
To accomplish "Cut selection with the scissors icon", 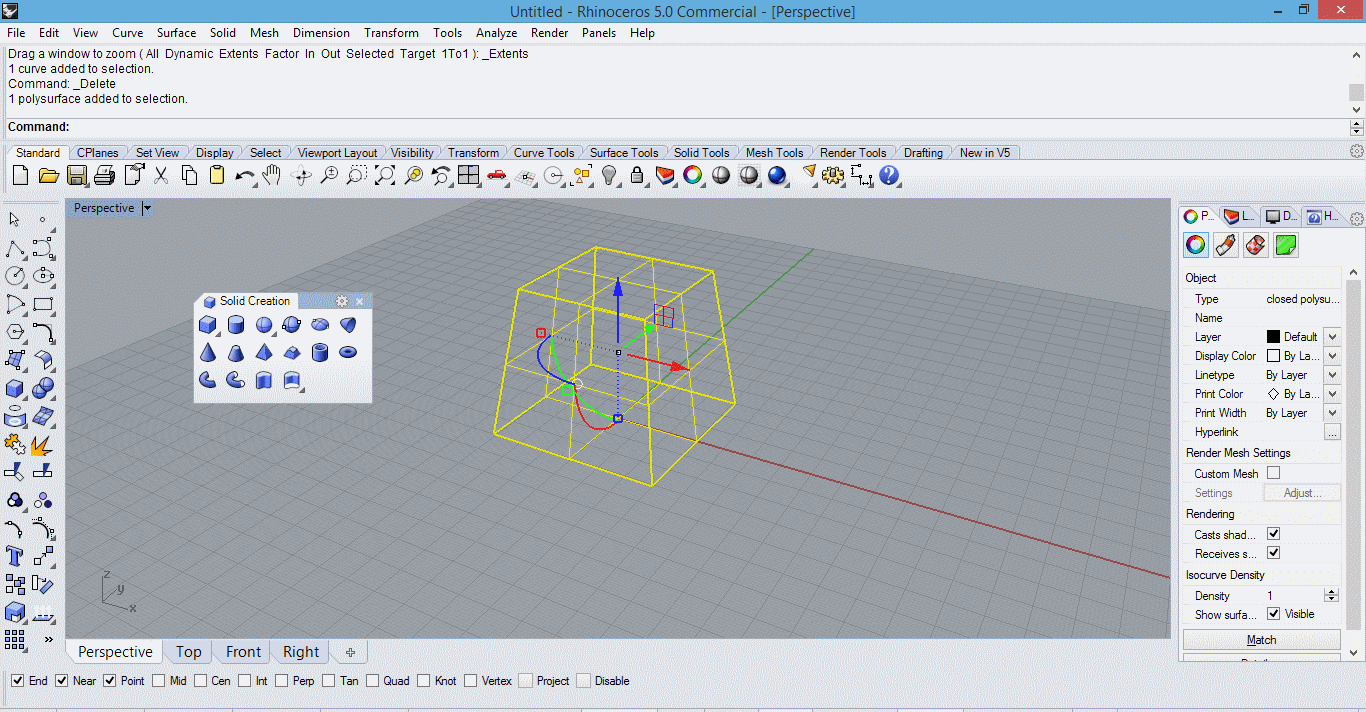I will tap(160, 176).
